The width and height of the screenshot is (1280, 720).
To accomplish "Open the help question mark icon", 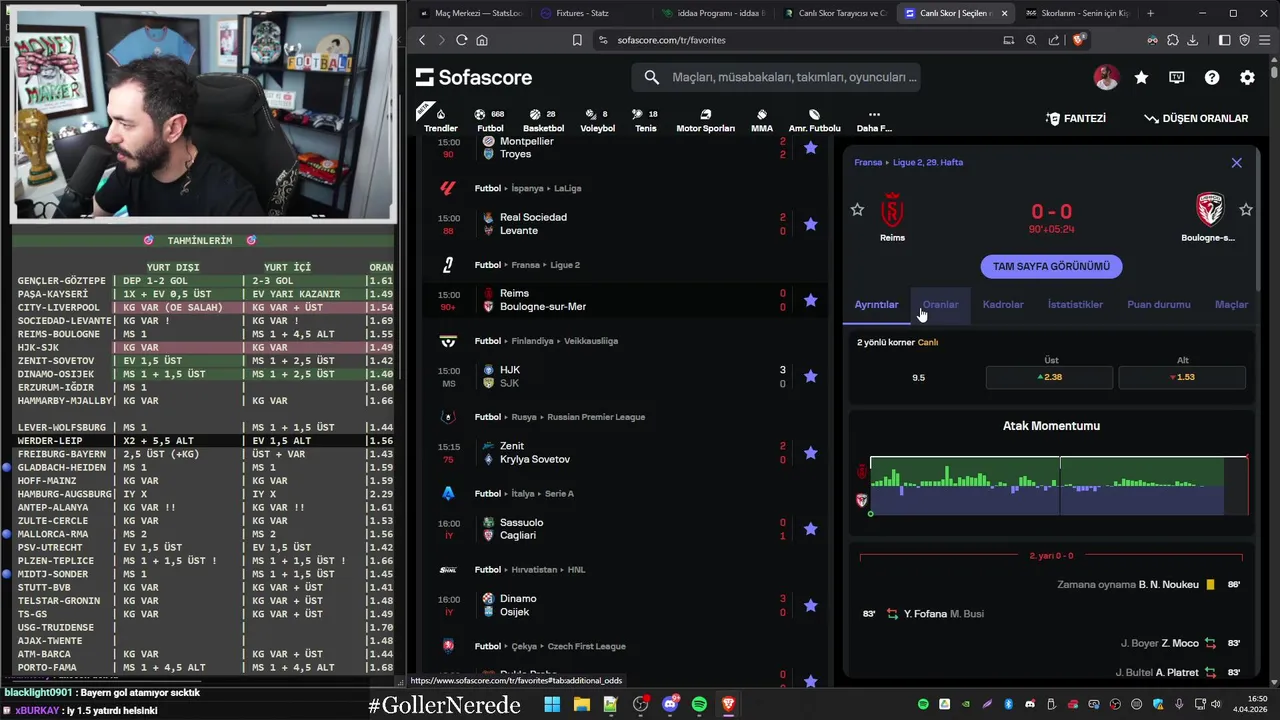I will point(1212,77).
